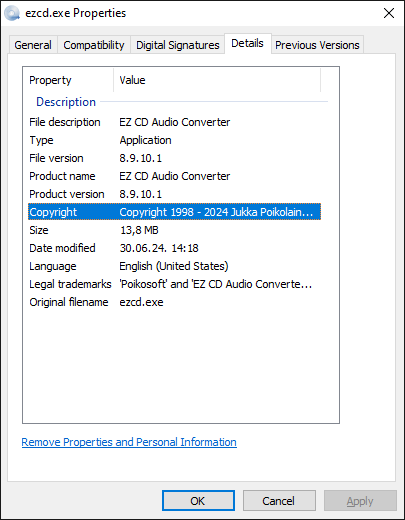Select the Legal trademarks row
This screenshot has width=405, height=520.
(174, 284)
